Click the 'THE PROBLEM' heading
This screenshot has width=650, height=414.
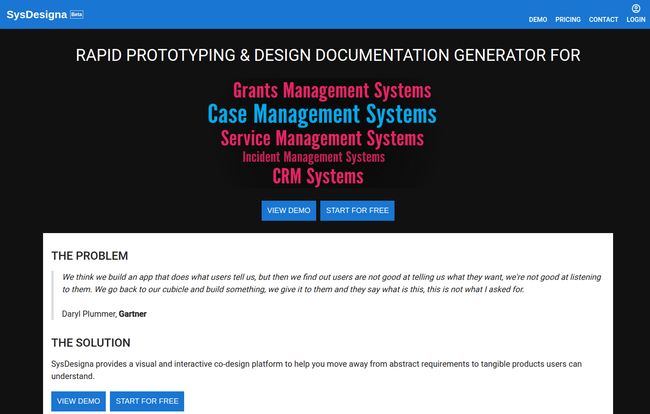90,256
